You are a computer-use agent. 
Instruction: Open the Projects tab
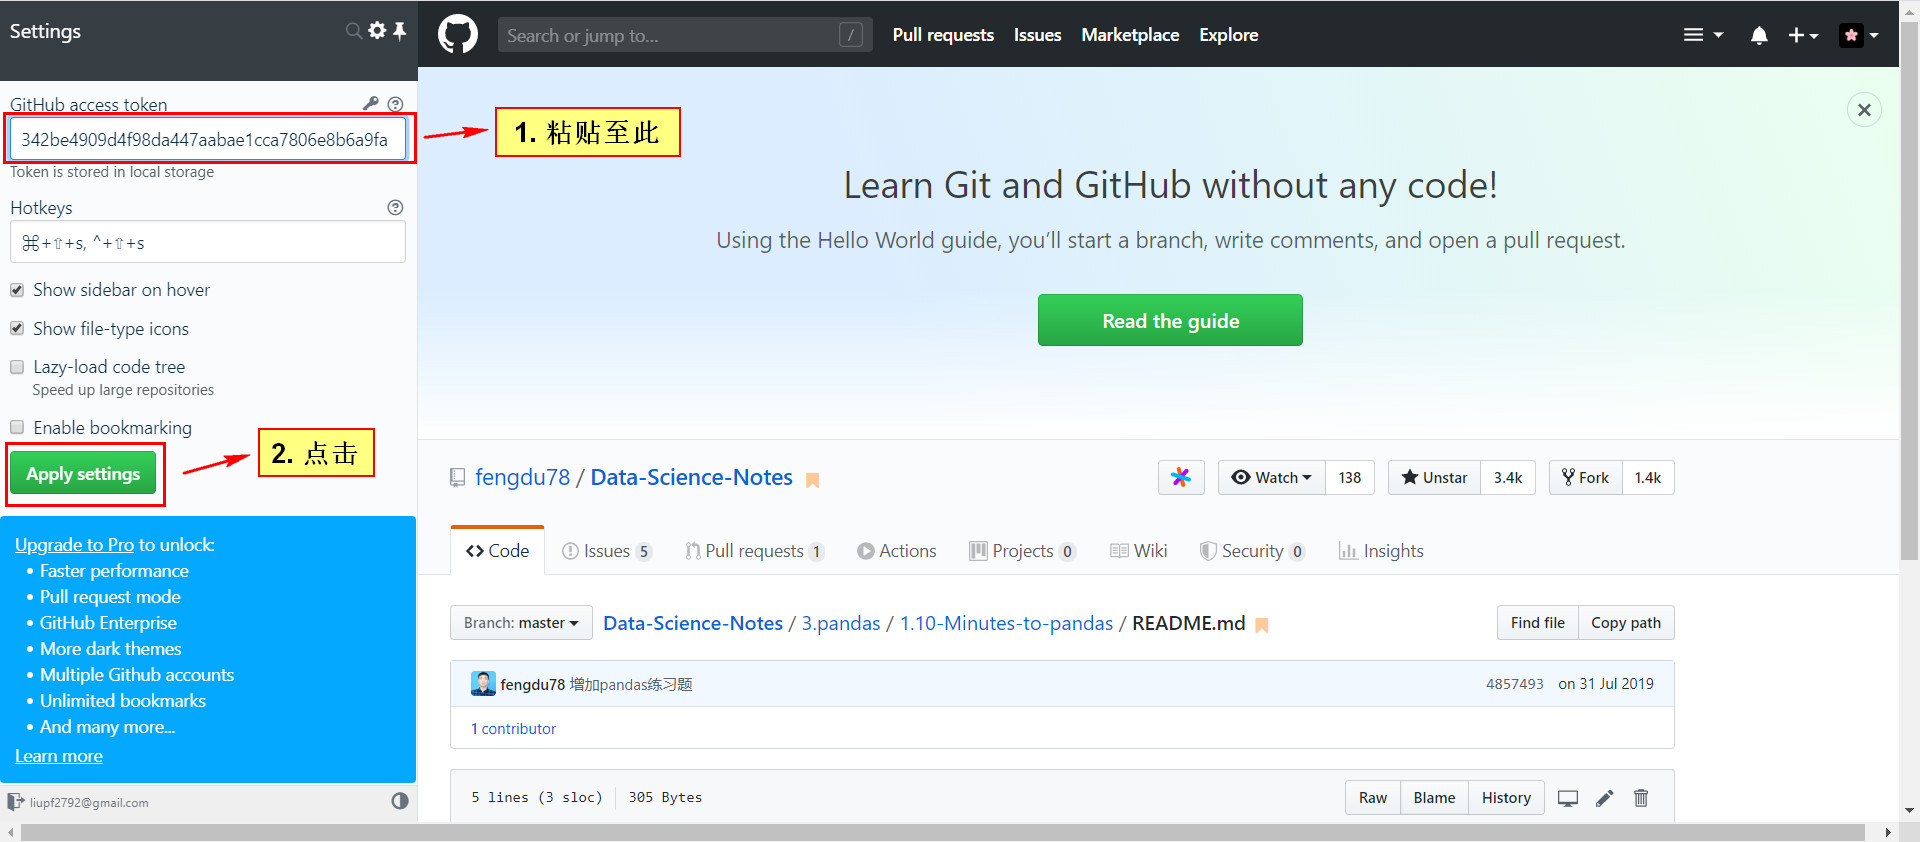(1023, 551)
